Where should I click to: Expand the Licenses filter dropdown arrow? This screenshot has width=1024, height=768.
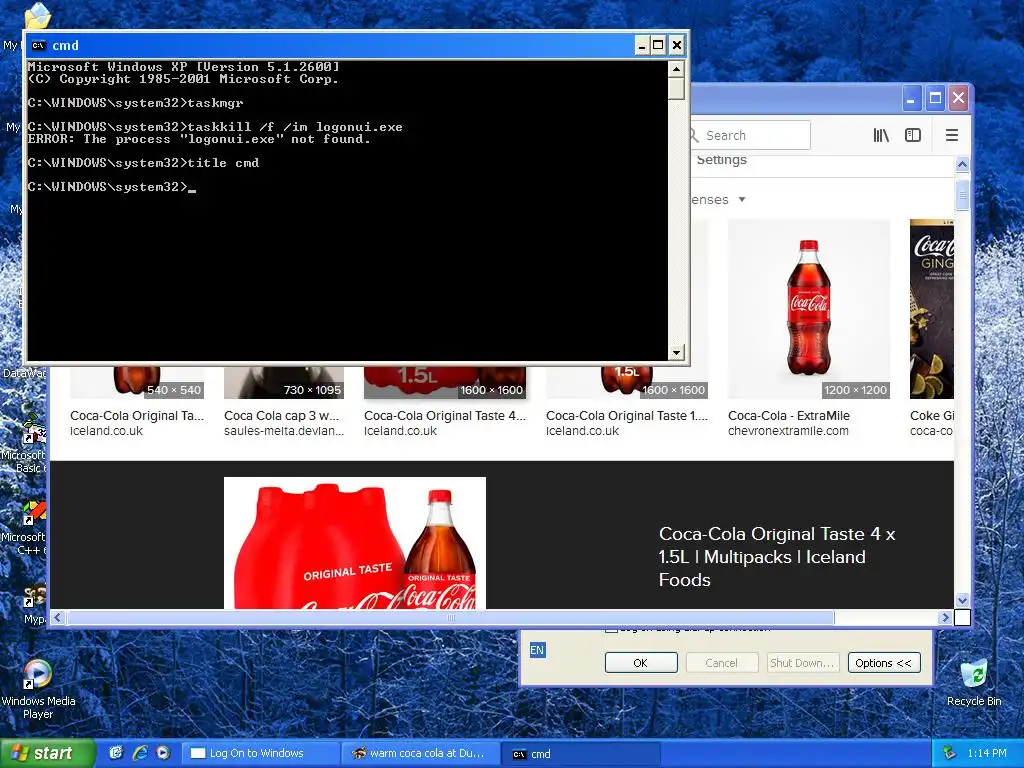click(742, 199)
